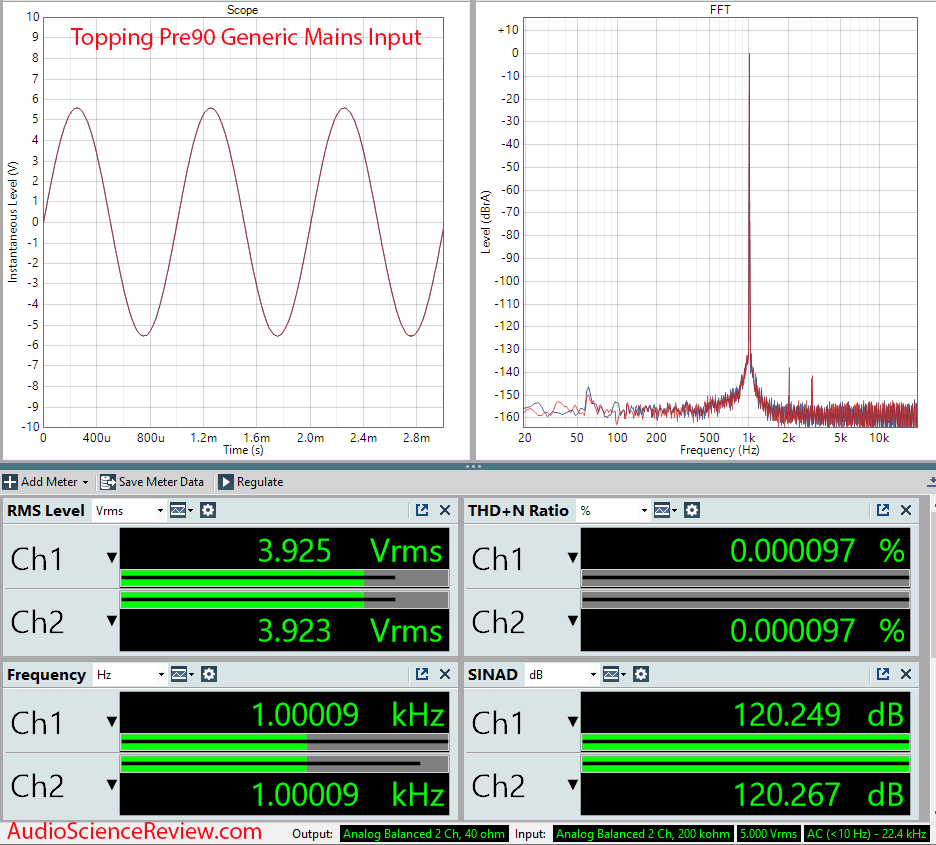The width and height of the screenshot is (936, 845).
Task: Open the Add Meter dropdown arrow
Action: (85, 482)
